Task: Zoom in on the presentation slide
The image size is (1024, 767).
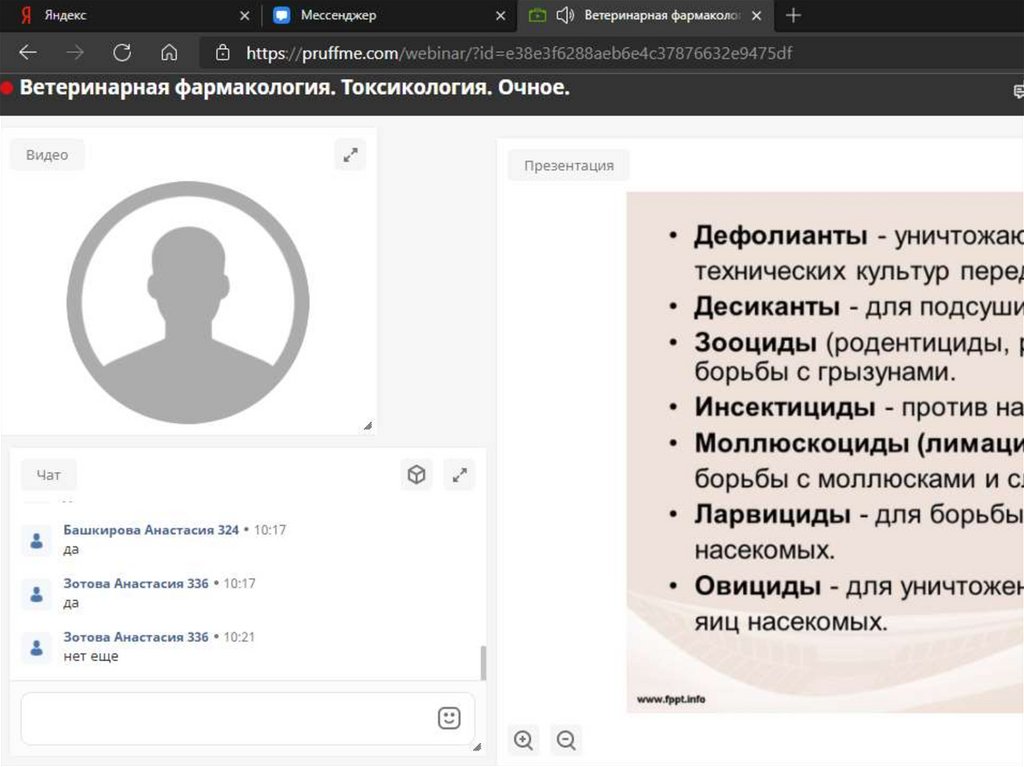Action: [x=523, y=740]
